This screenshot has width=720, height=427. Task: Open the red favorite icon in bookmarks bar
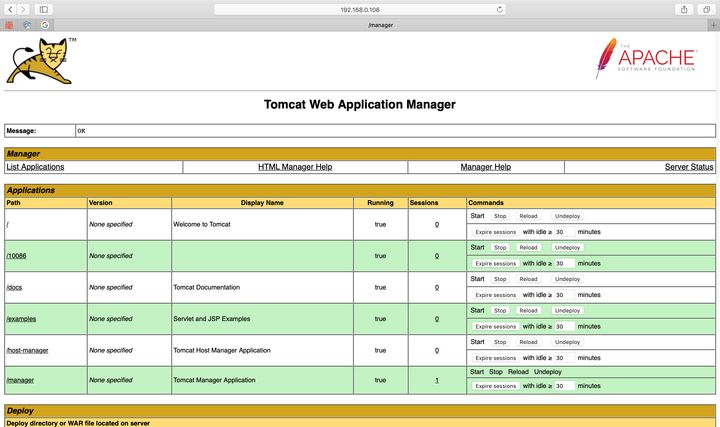coord(9,25)
